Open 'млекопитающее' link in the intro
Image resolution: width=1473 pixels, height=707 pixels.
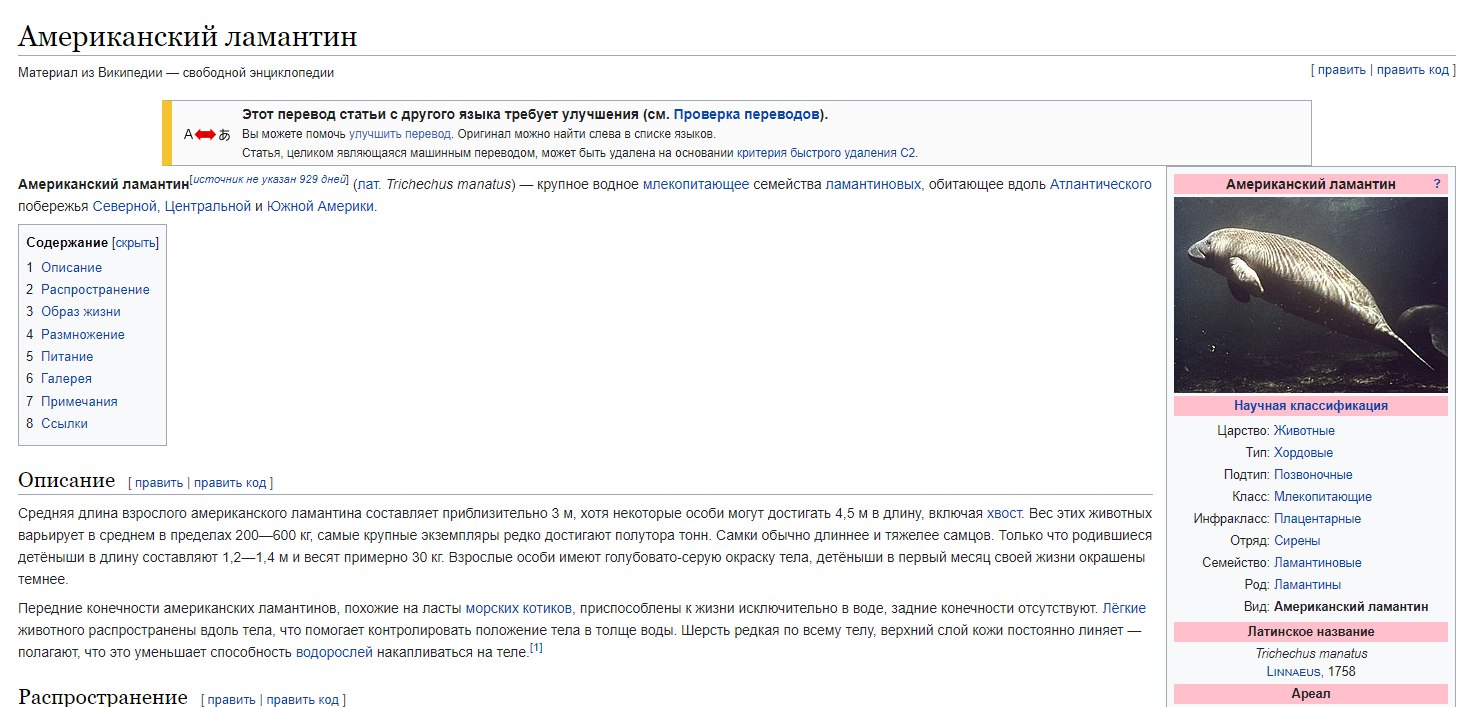(x=695, y=184)
